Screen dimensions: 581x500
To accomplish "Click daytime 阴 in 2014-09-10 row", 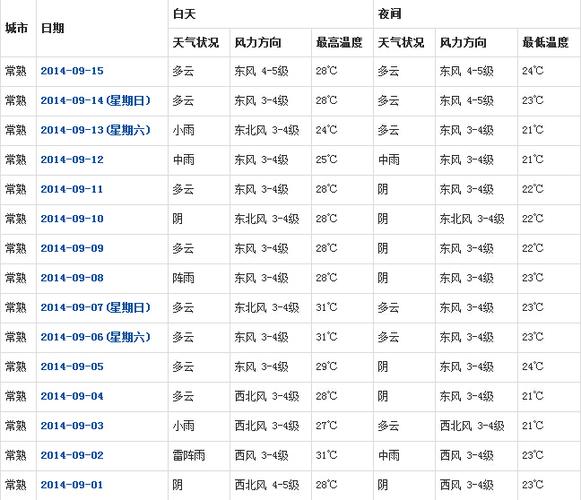I will tap(178, 219).
